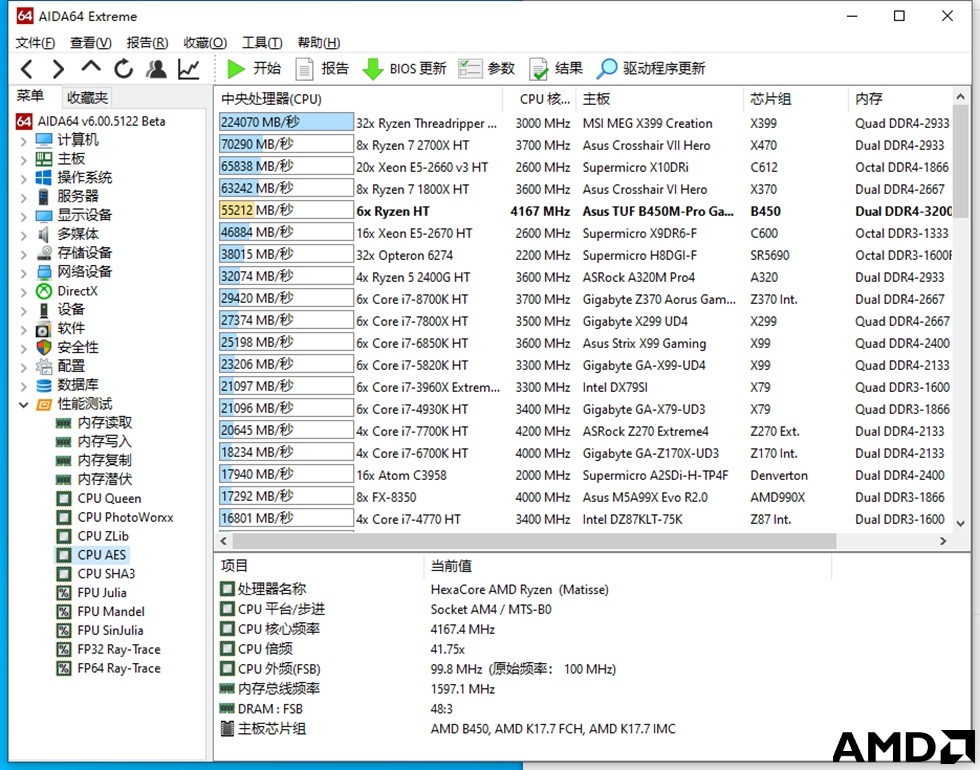Select CPU SHA3 benchmark
The height and width of the screenshot is (770, 980).
click(x=106, y=574)
